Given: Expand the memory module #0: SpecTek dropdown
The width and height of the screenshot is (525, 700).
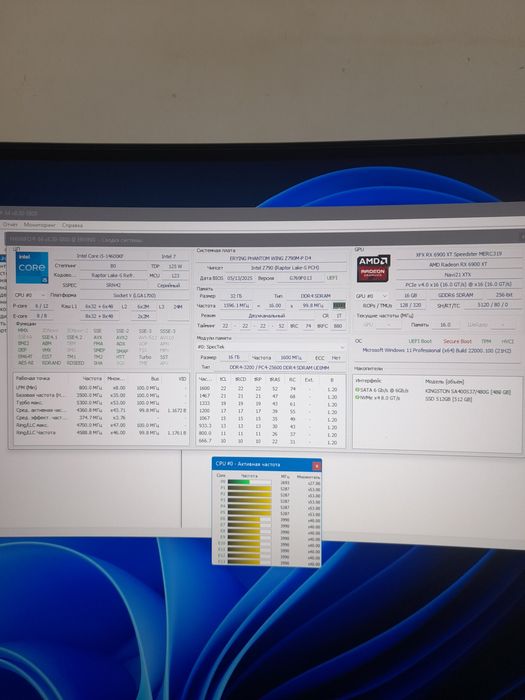Looking at the screenshot, I should tap(271, 347).
